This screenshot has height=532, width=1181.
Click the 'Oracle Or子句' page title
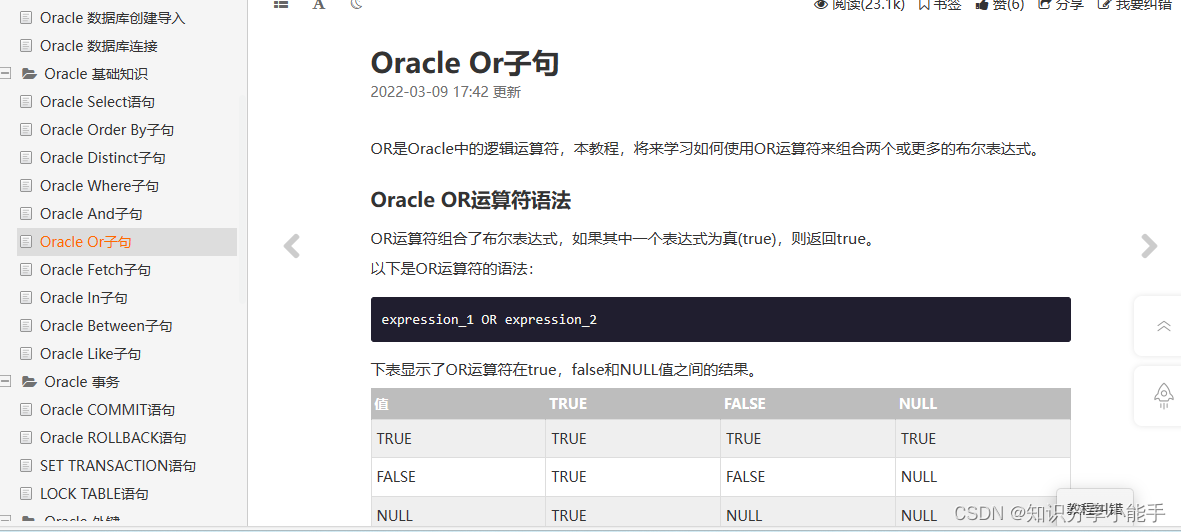[x=465, y=63]
